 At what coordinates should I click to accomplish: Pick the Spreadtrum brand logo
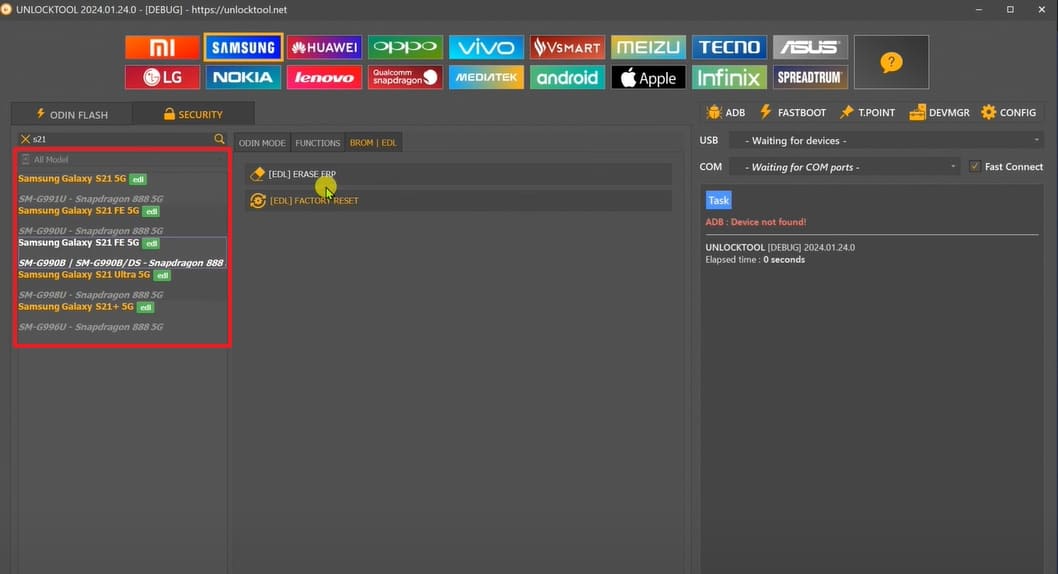pyautogui.click(x=810, y=78)
